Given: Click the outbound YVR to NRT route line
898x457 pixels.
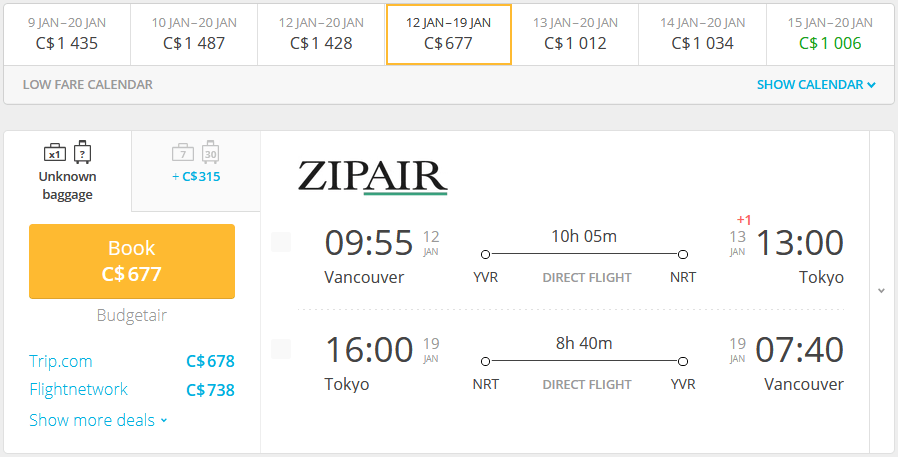Looking at the screenshot, I should tap(584, 254).
